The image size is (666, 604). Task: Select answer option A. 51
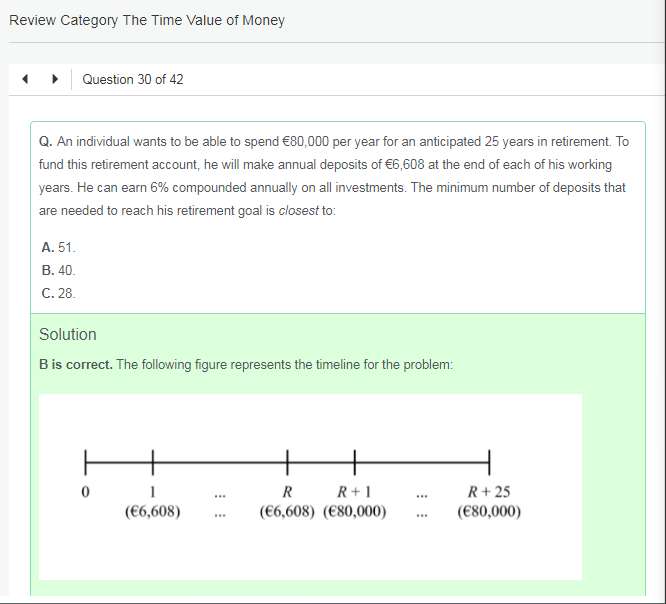coord(59,246)
